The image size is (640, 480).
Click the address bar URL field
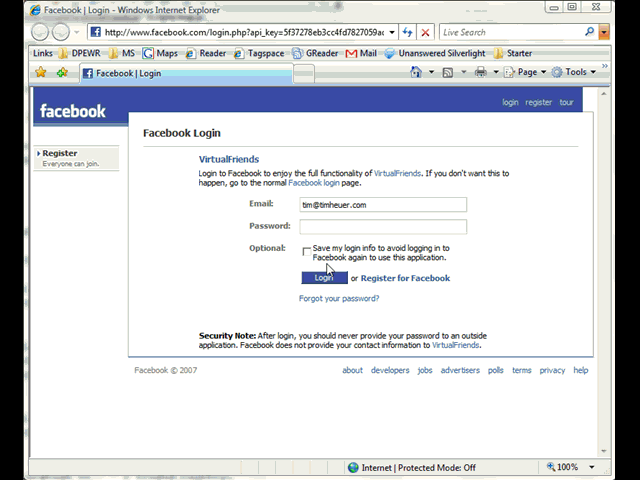(x=244, y=32)
